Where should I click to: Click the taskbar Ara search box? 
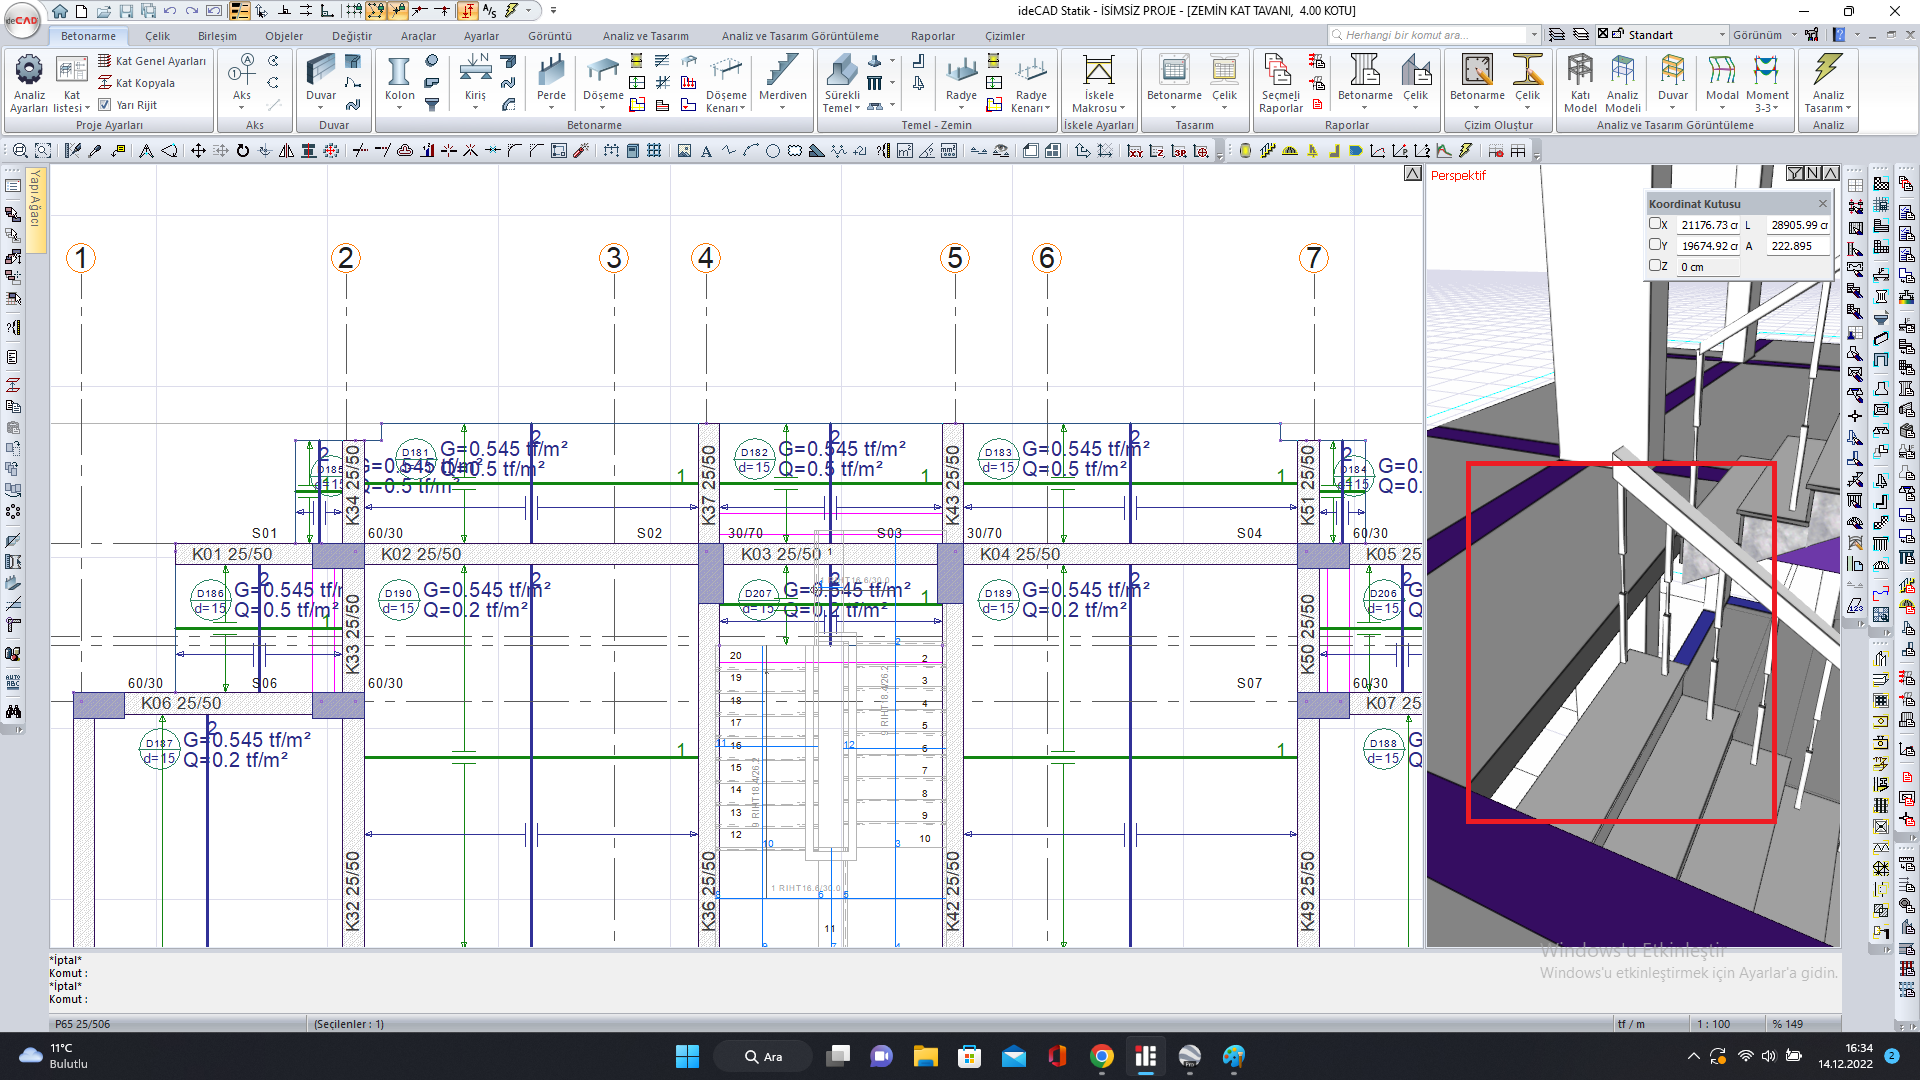point(763,1056)
